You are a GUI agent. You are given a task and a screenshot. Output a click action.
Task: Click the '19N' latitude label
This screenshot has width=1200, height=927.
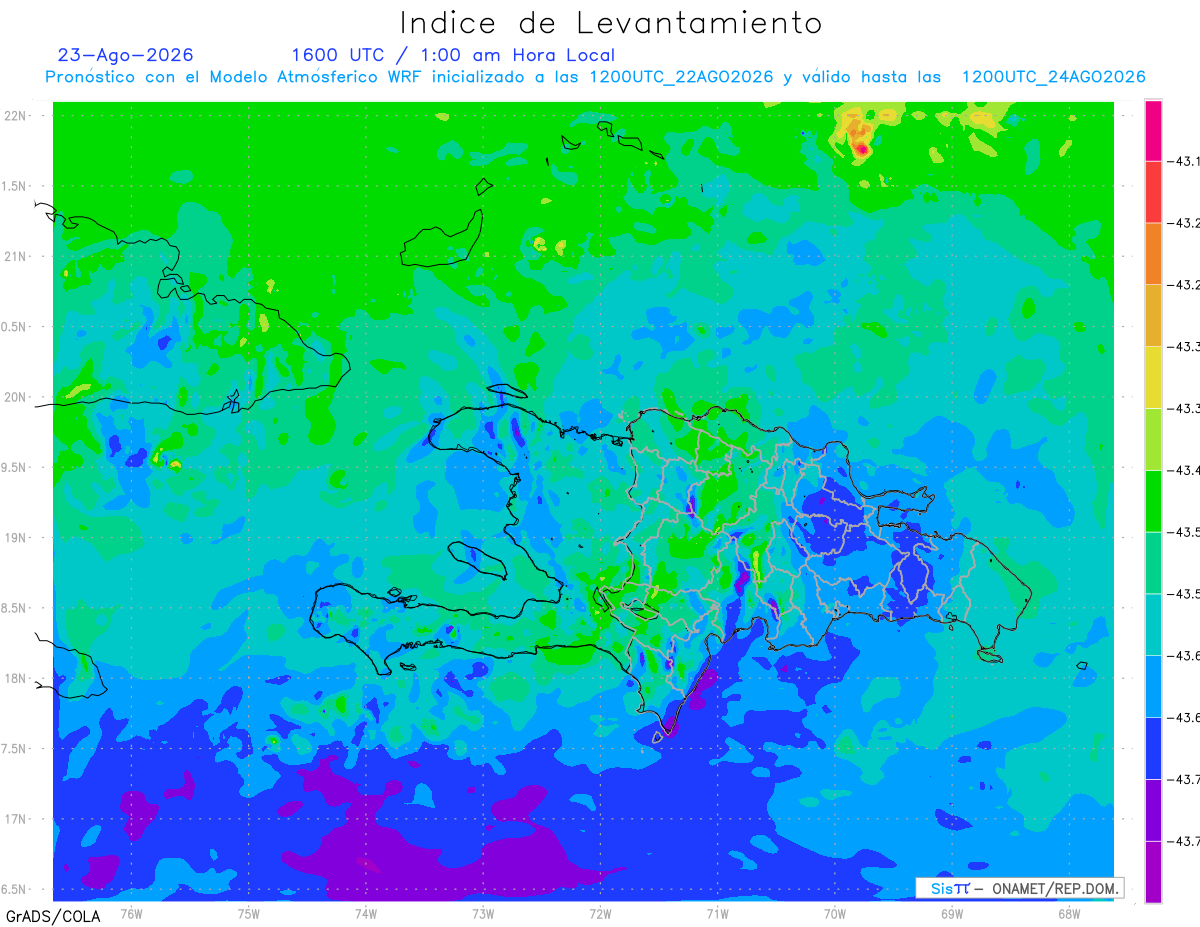[16, 538]
